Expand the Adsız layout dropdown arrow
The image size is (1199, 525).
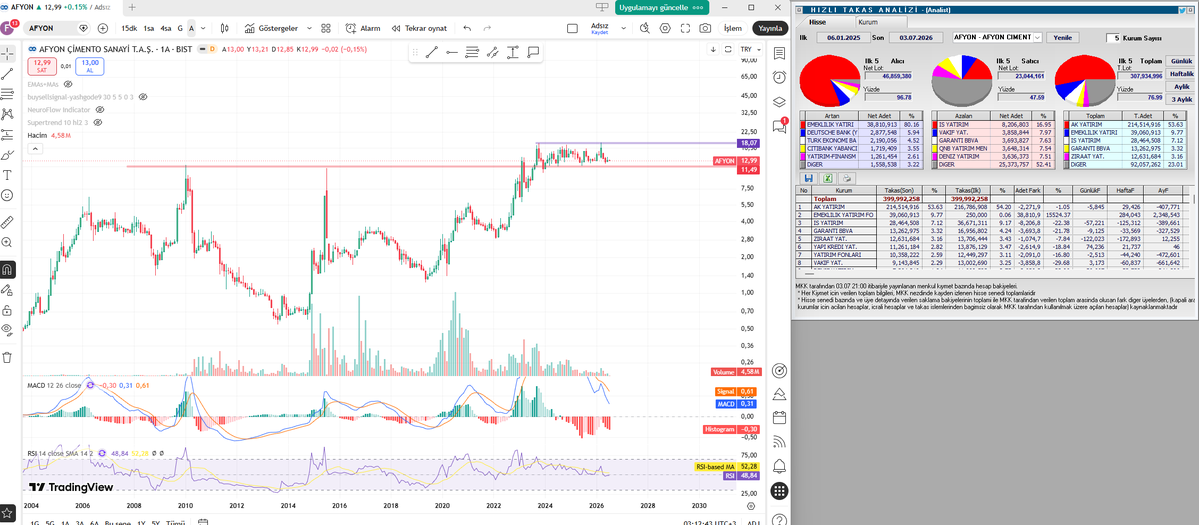[622, 28]
